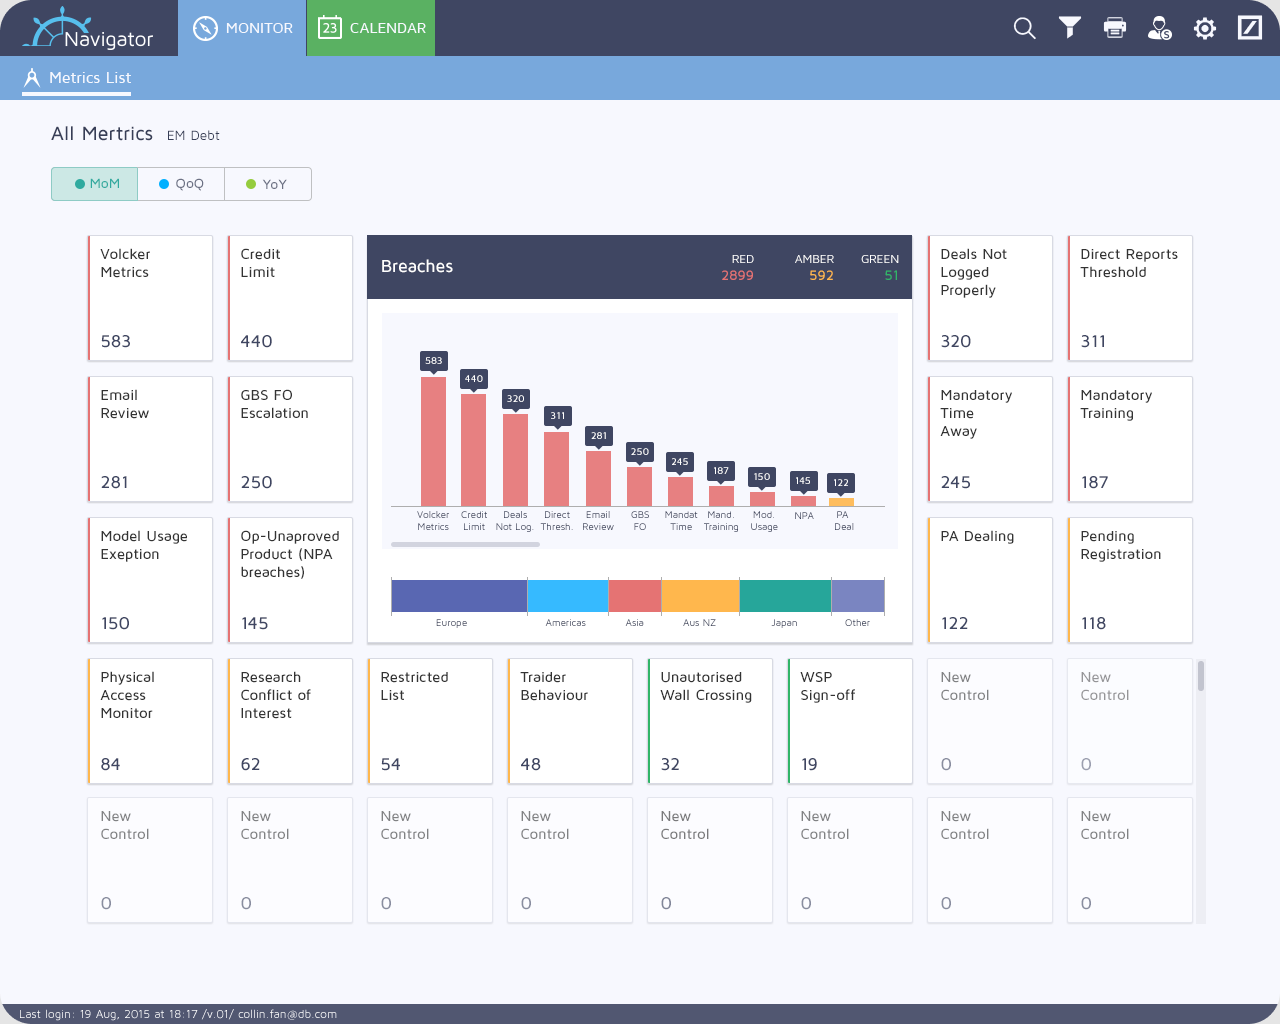Screen dimensions: 1280x1024
Task: Click the Deutsche Bank logo icon
Action: click(x=1250, y=28)
